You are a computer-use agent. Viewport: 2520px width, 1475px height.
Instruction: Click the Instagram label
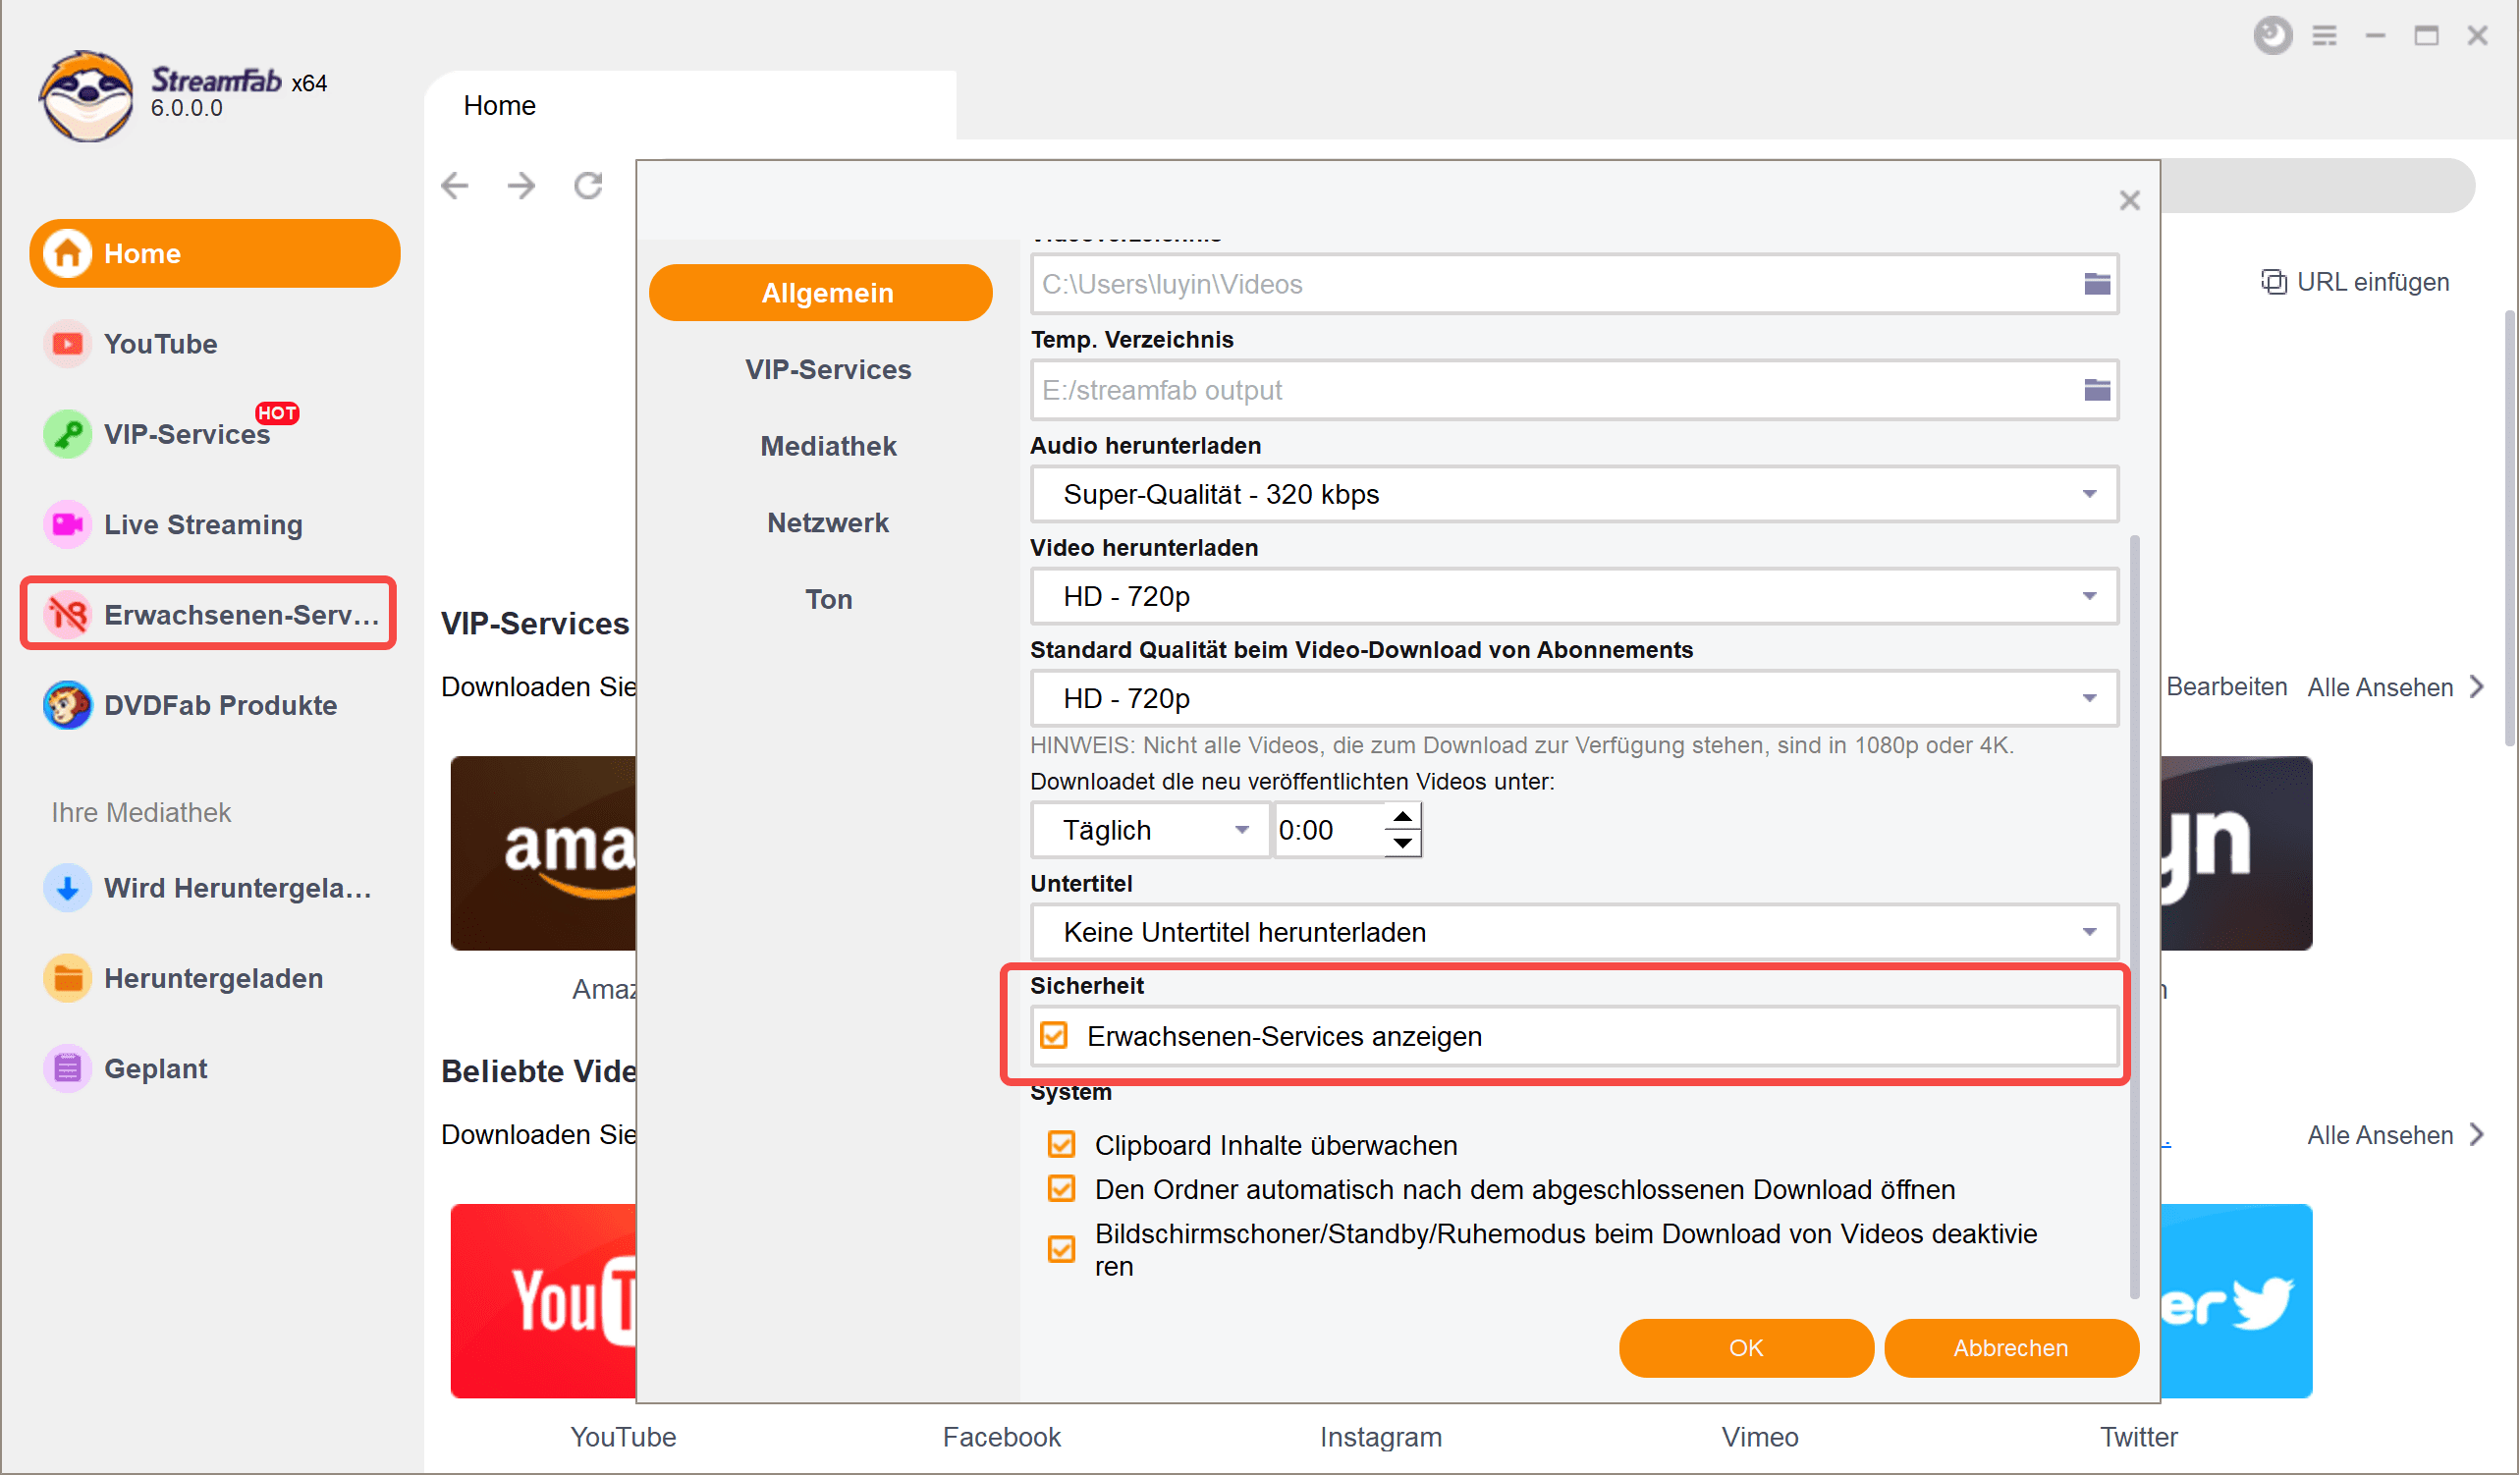point(1380,1437)
